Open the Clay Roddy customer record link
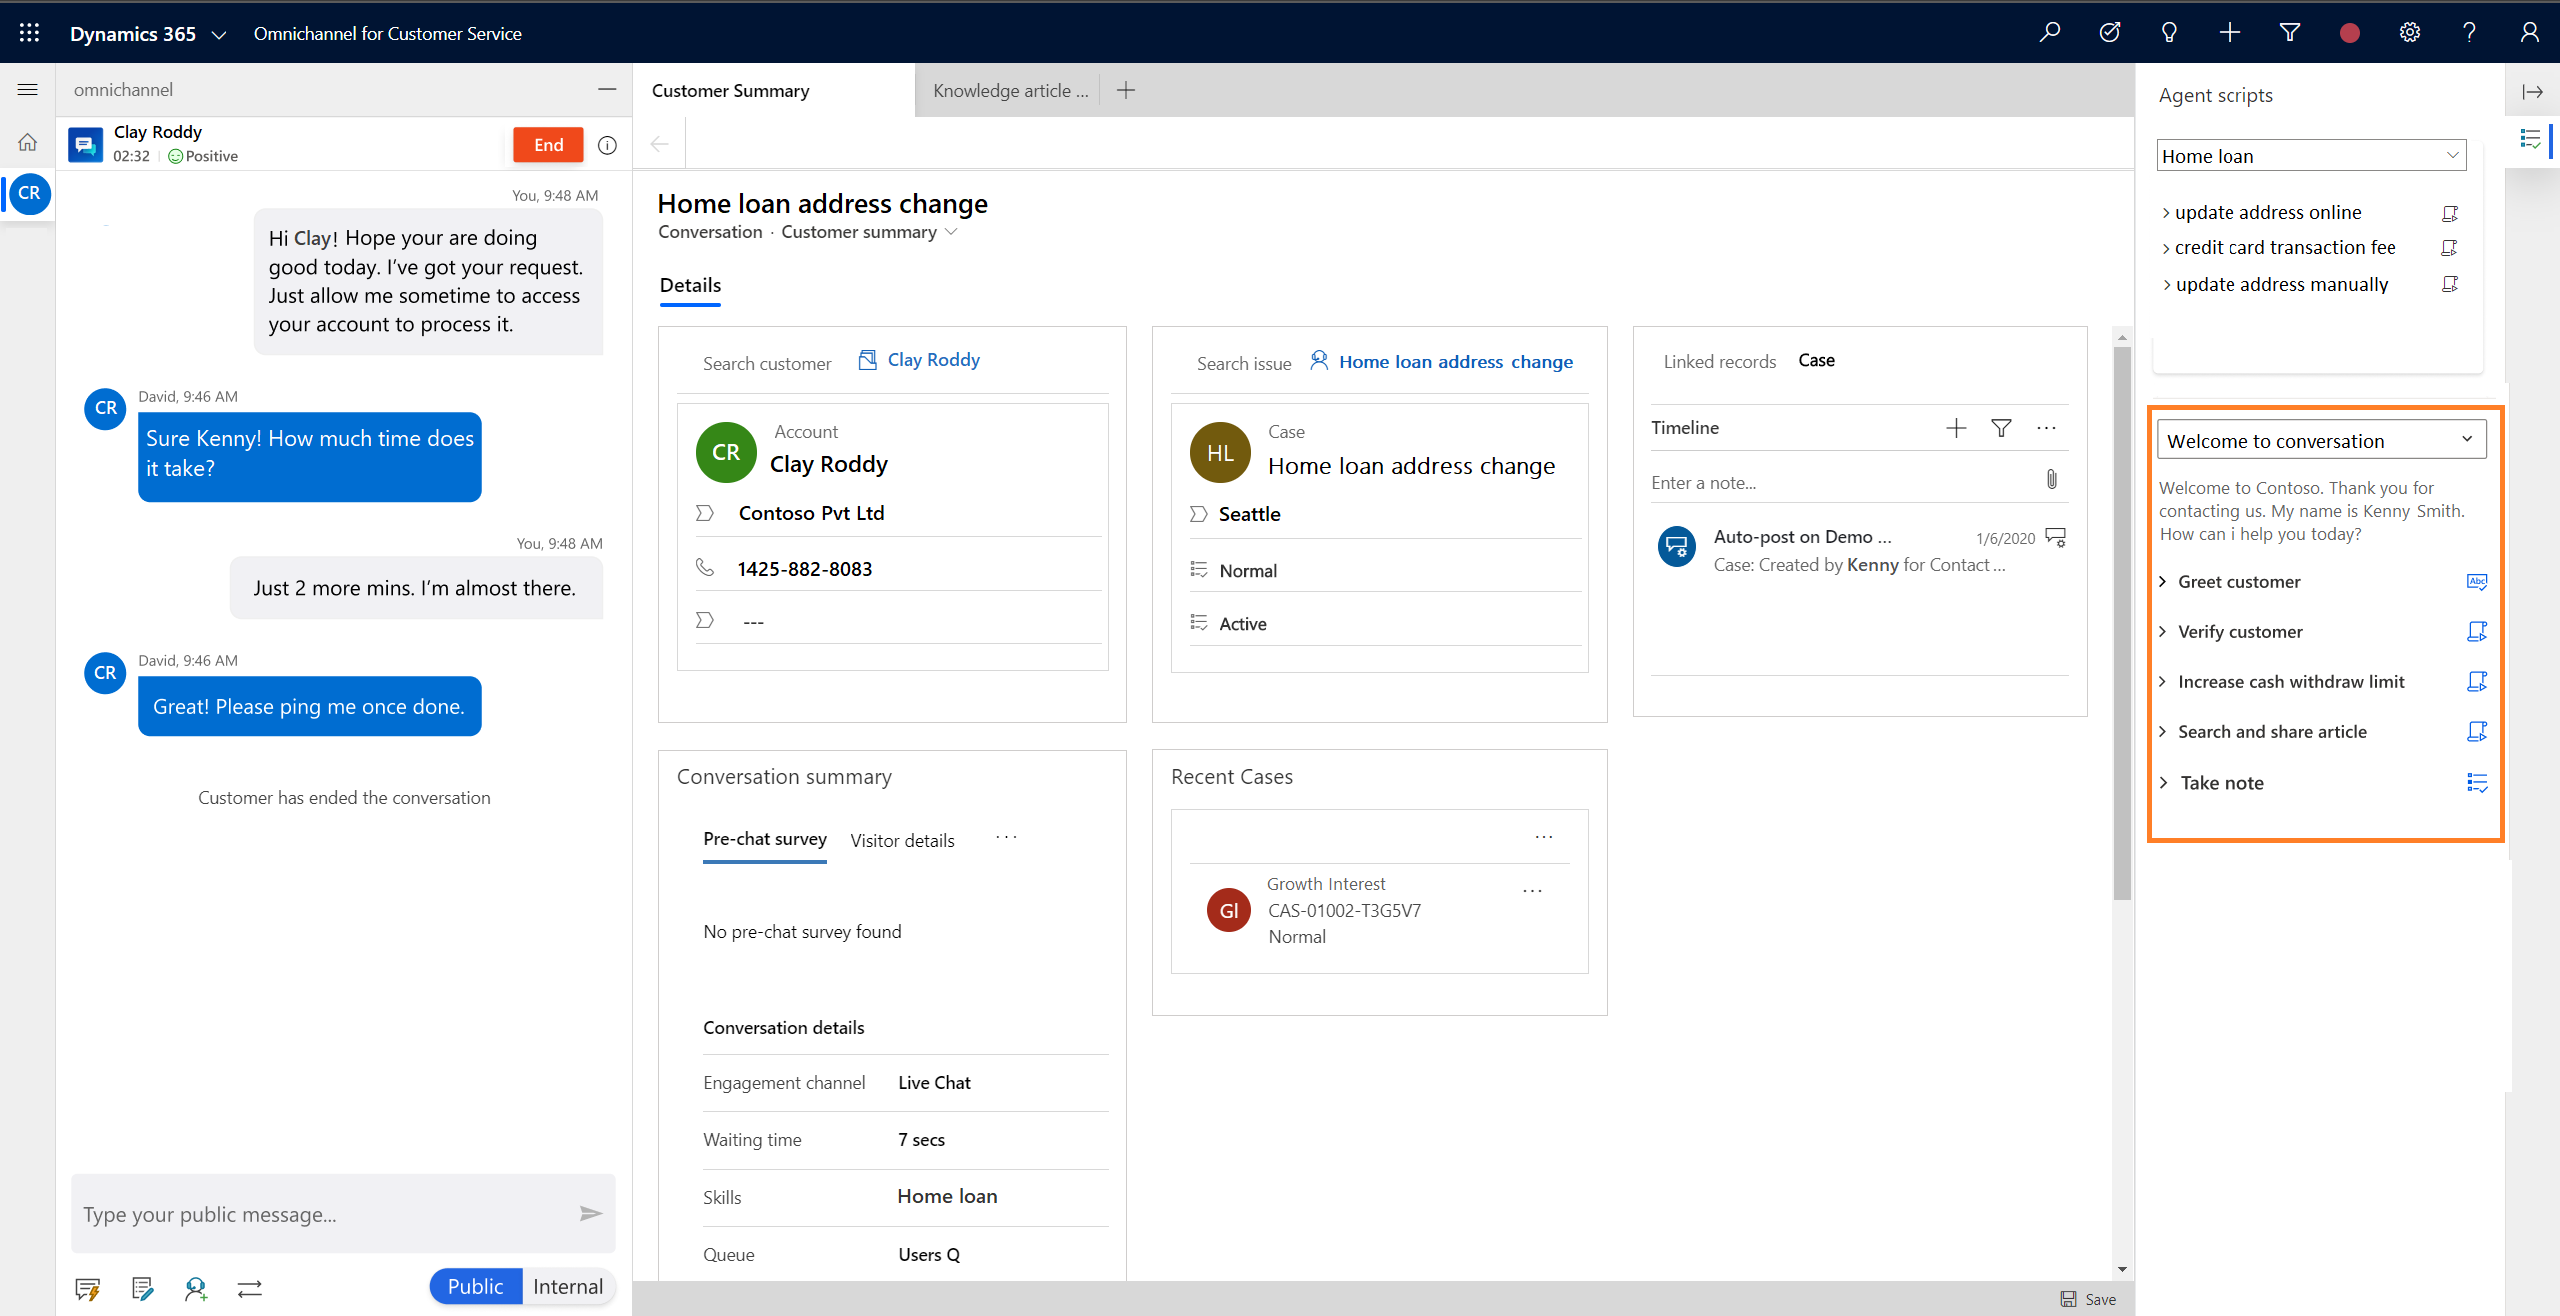 pyautogui.click(x=931, y=358)
